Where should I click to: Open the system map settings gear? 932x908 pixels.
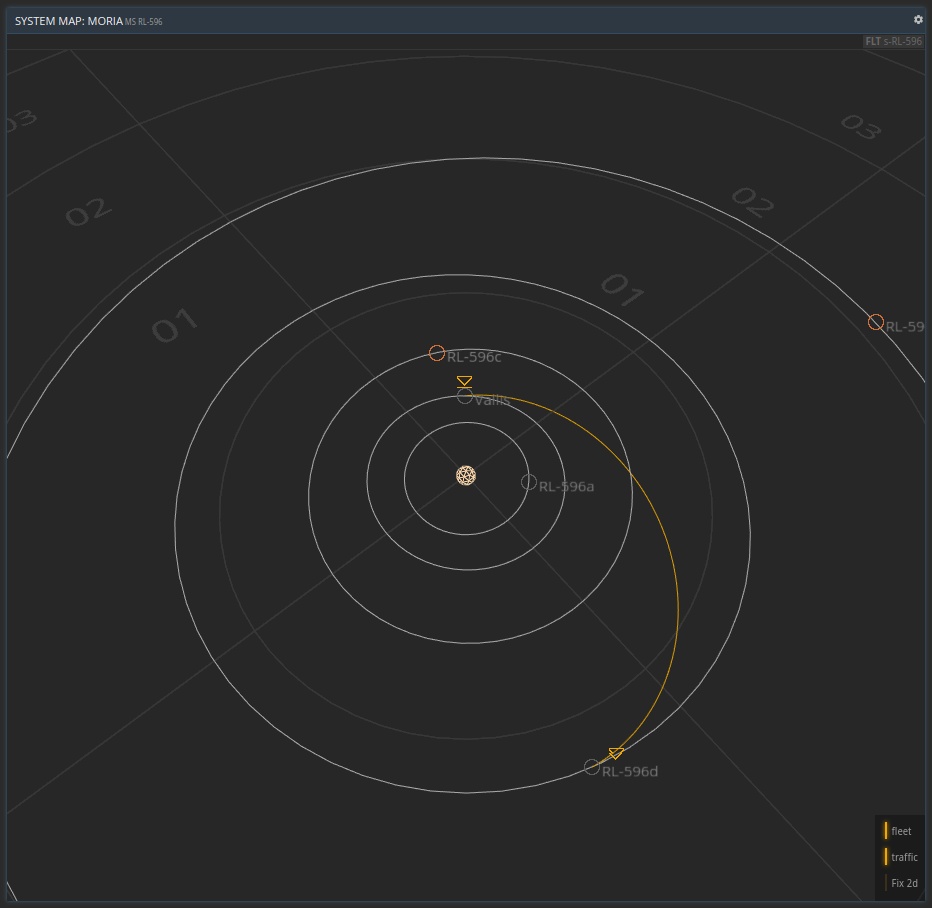(918, 20)
